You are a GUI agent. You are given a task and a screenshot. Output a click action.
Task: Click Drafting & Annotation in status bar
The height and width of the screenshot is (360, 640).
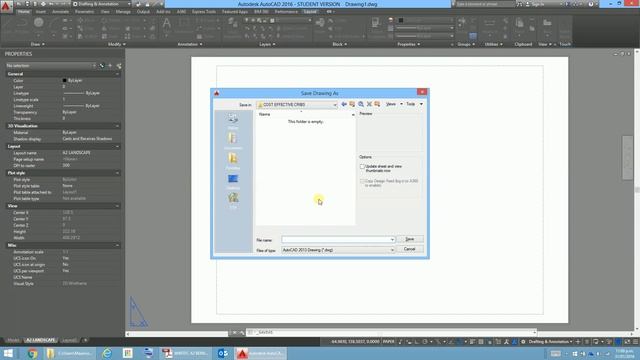550,342
